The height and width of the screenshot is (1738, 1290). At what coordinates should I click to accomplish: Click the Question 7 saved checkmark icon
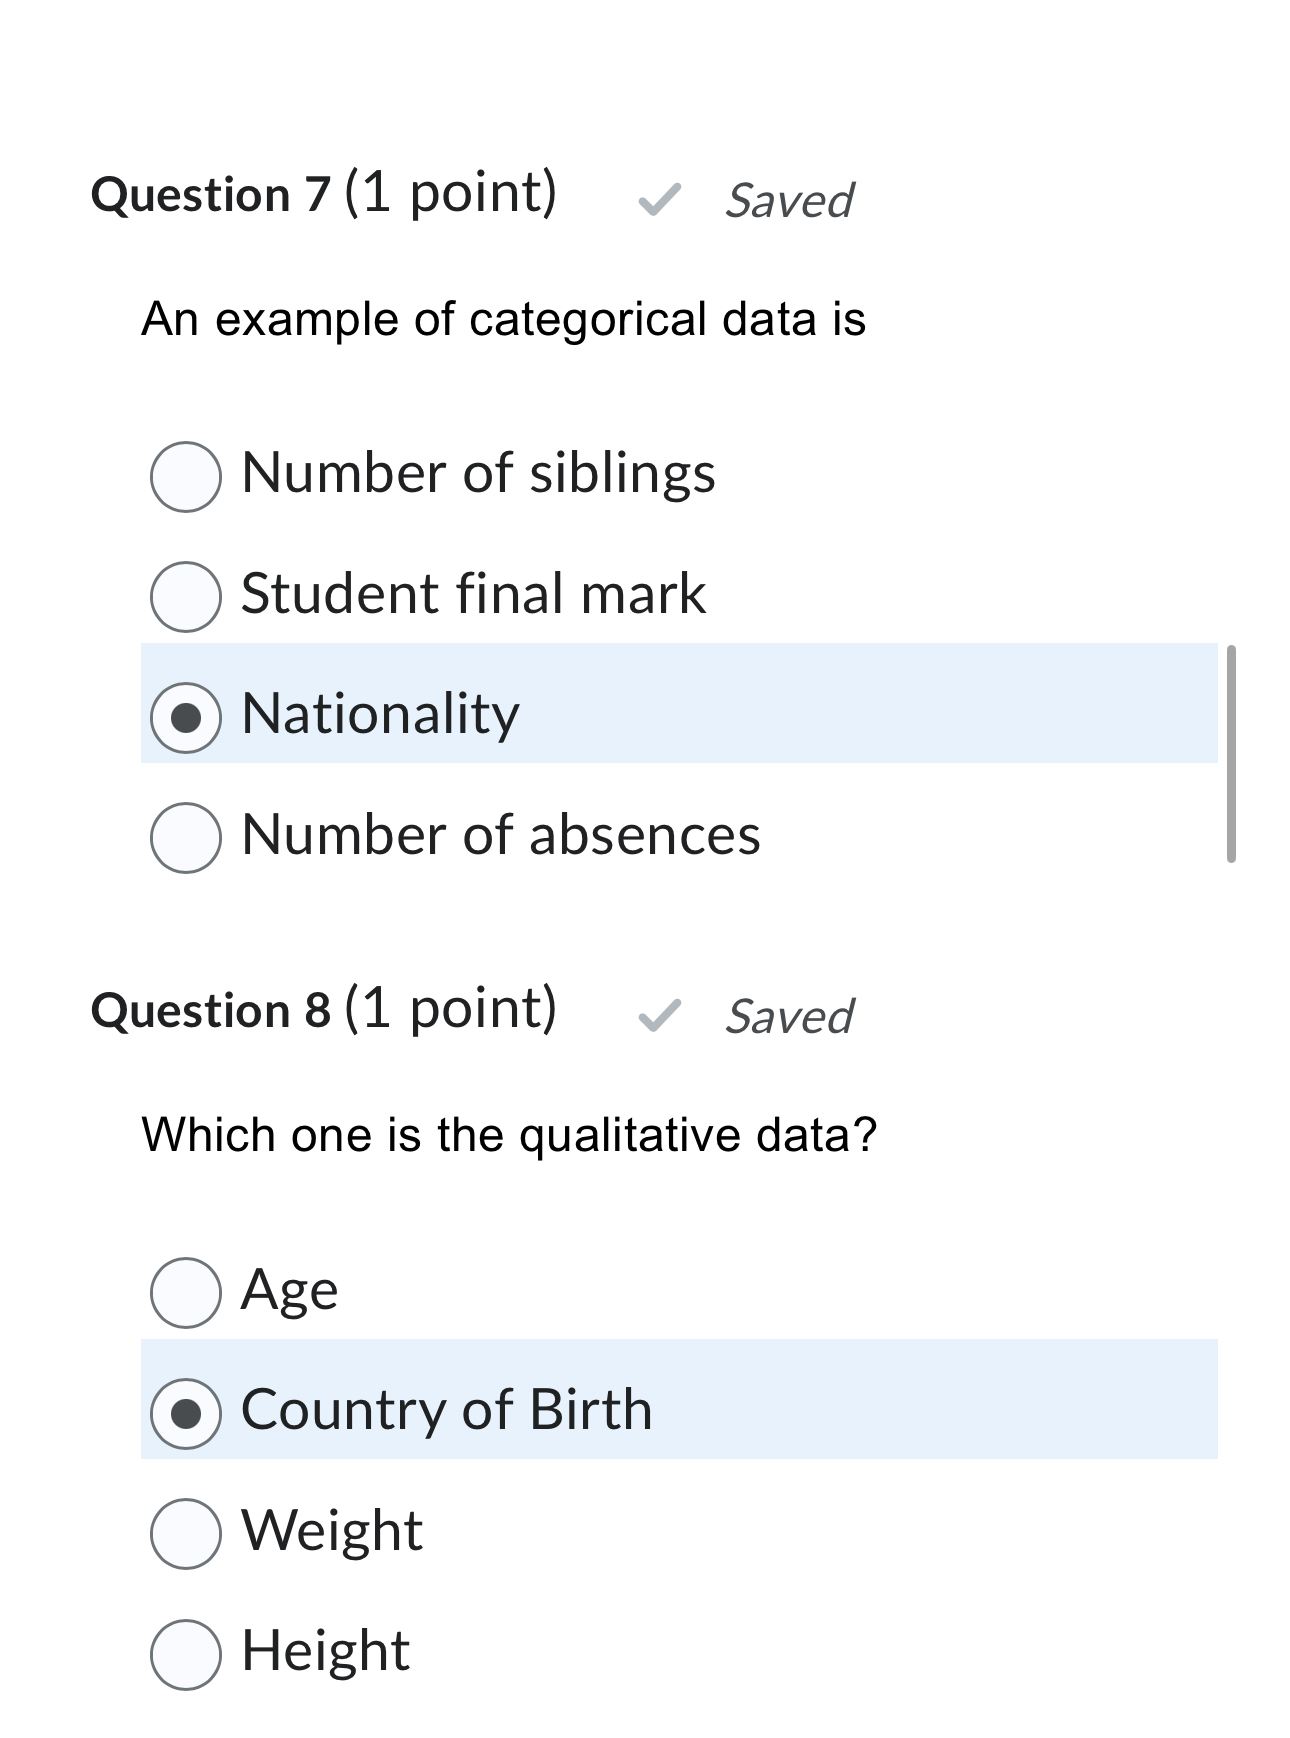[660, 200]
